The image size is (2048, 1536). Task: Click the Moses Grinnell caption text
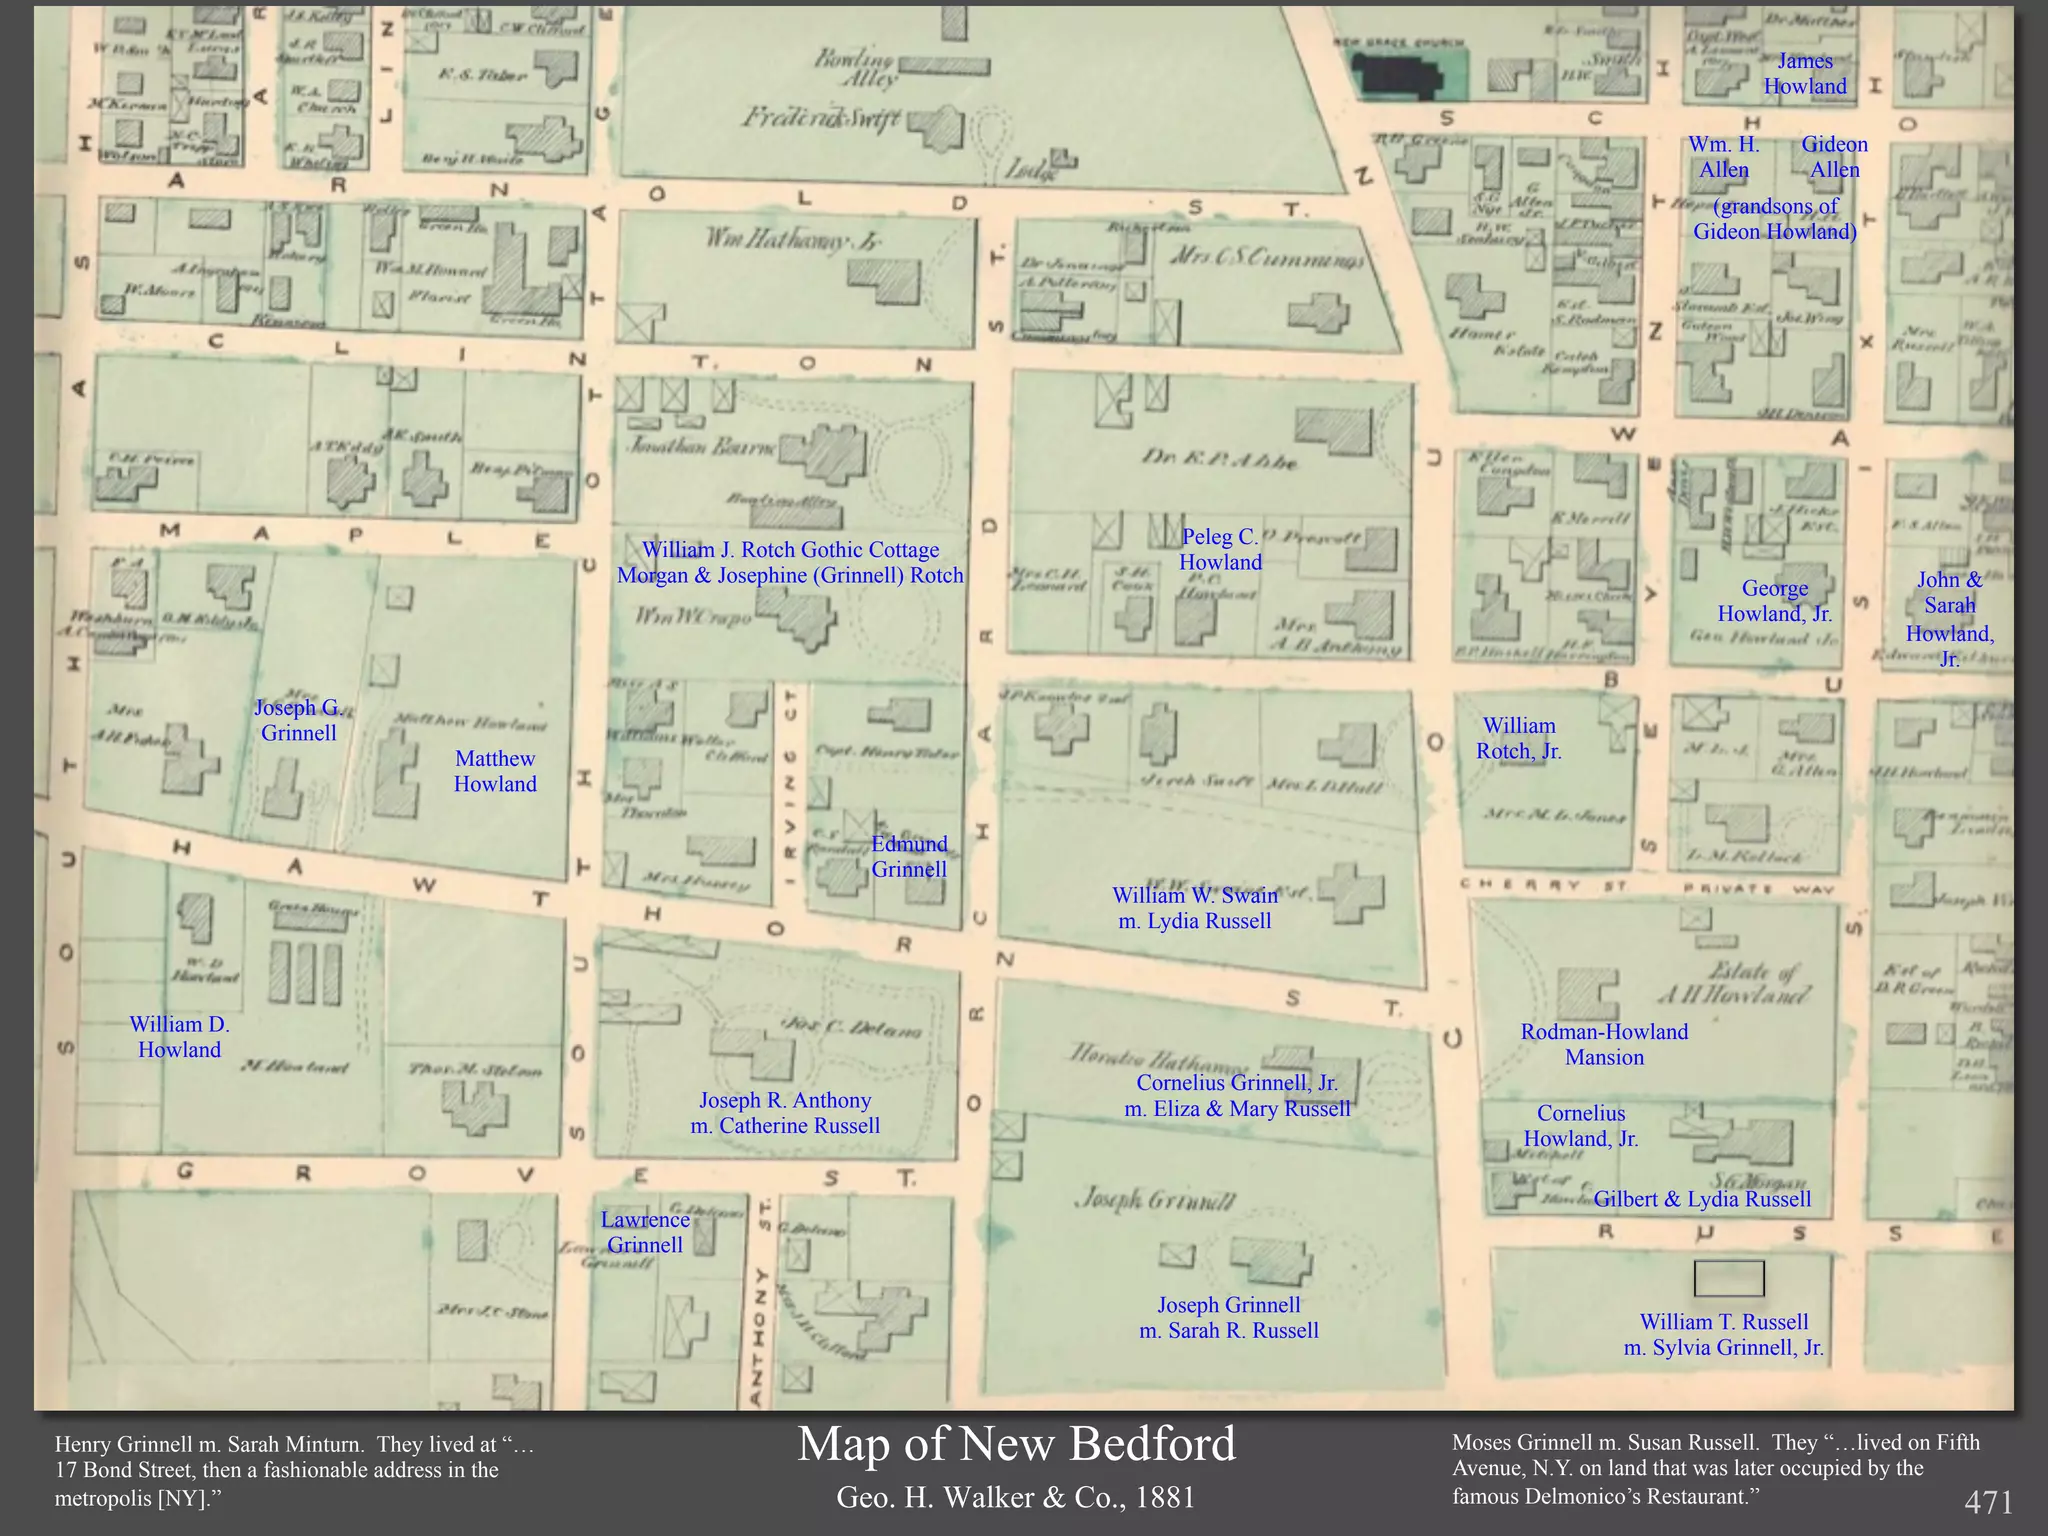click(1716, 1468)
